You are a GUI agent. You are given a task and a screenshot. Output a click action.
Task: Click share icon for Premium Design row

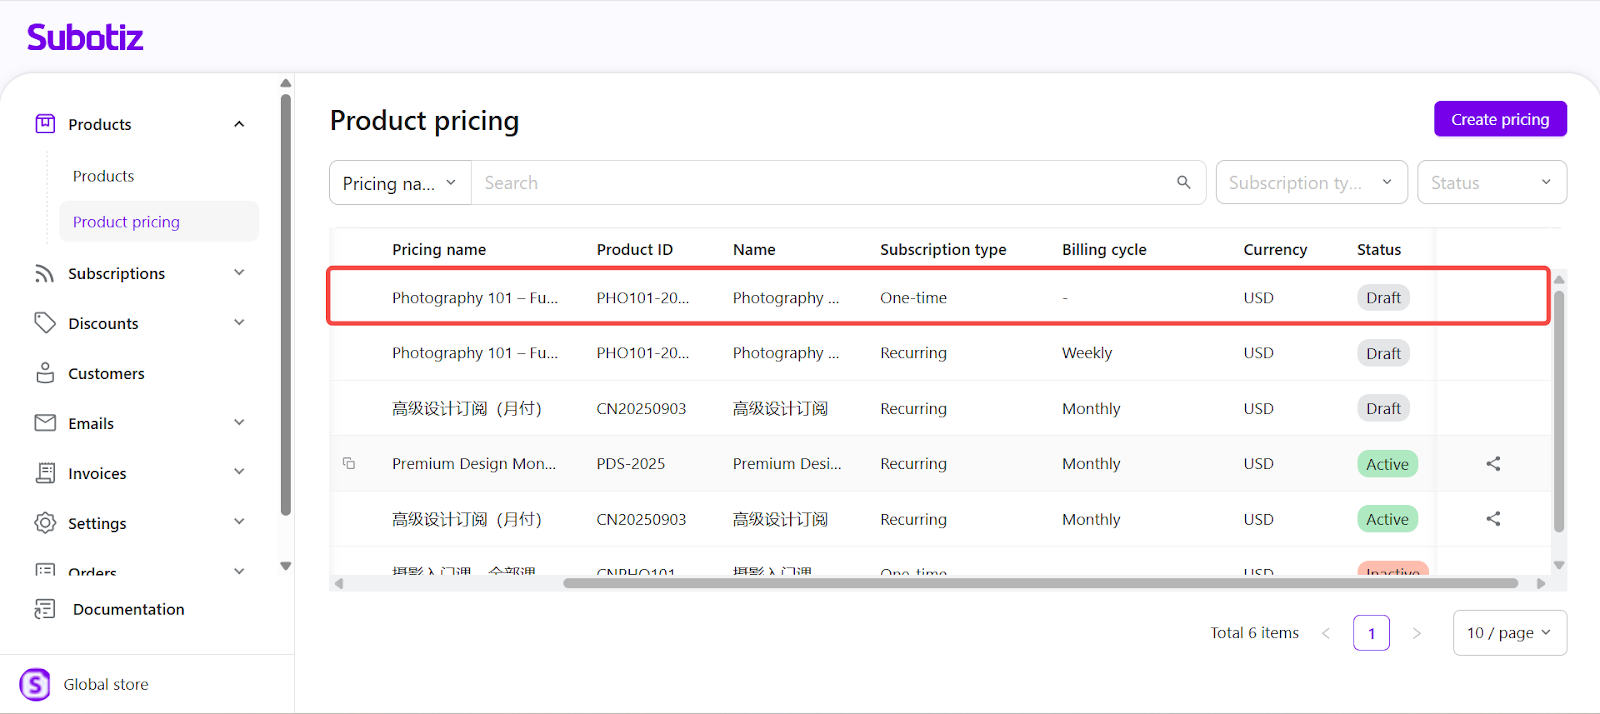(x=1493, y=464)
